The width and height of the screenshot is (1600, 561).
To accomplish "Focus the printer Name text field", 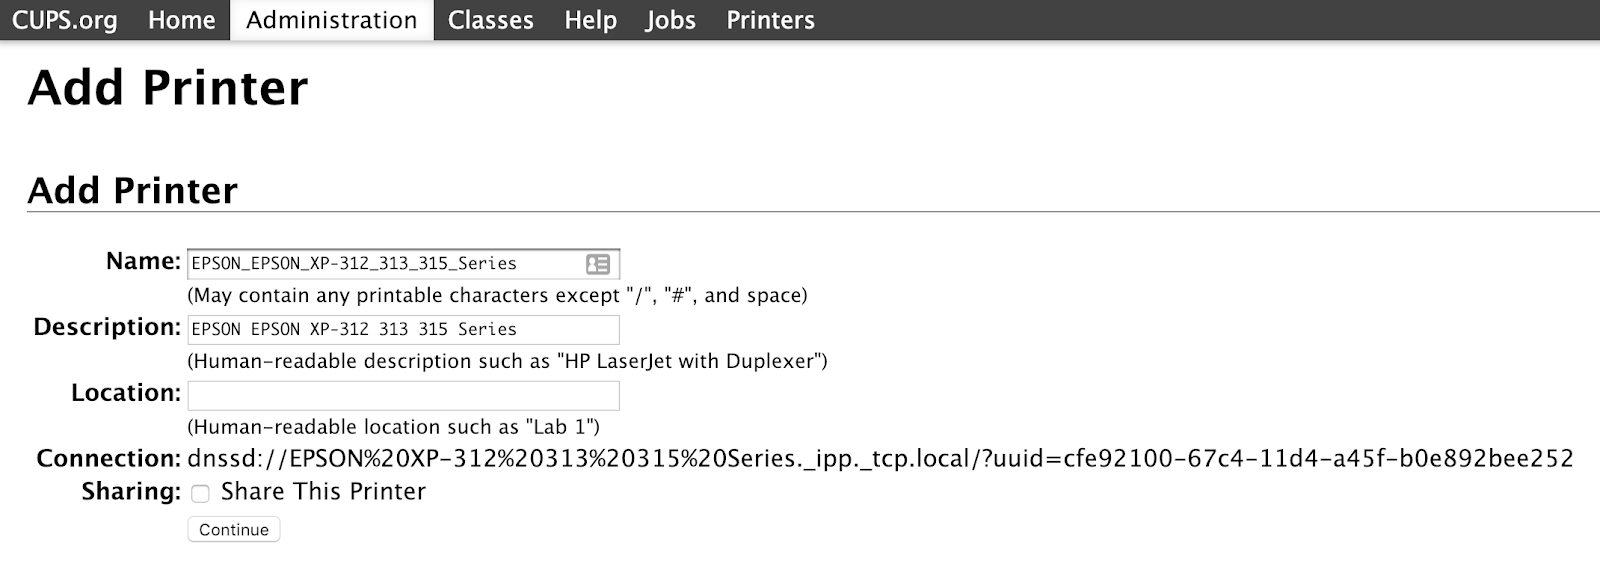I will click(x=385, y=264).
